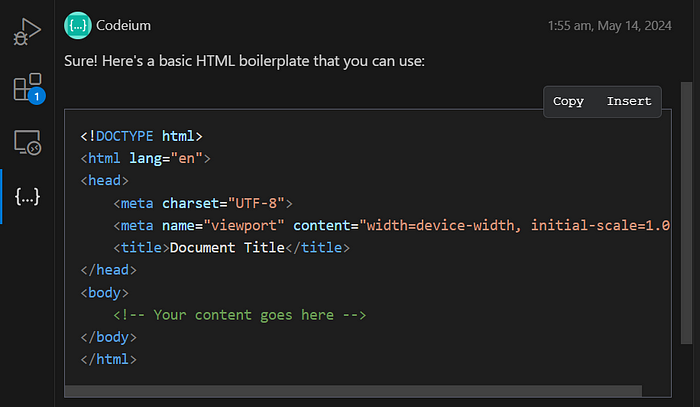Click the meta viewport line
The image size is (700, 407).
pos(392,226)
